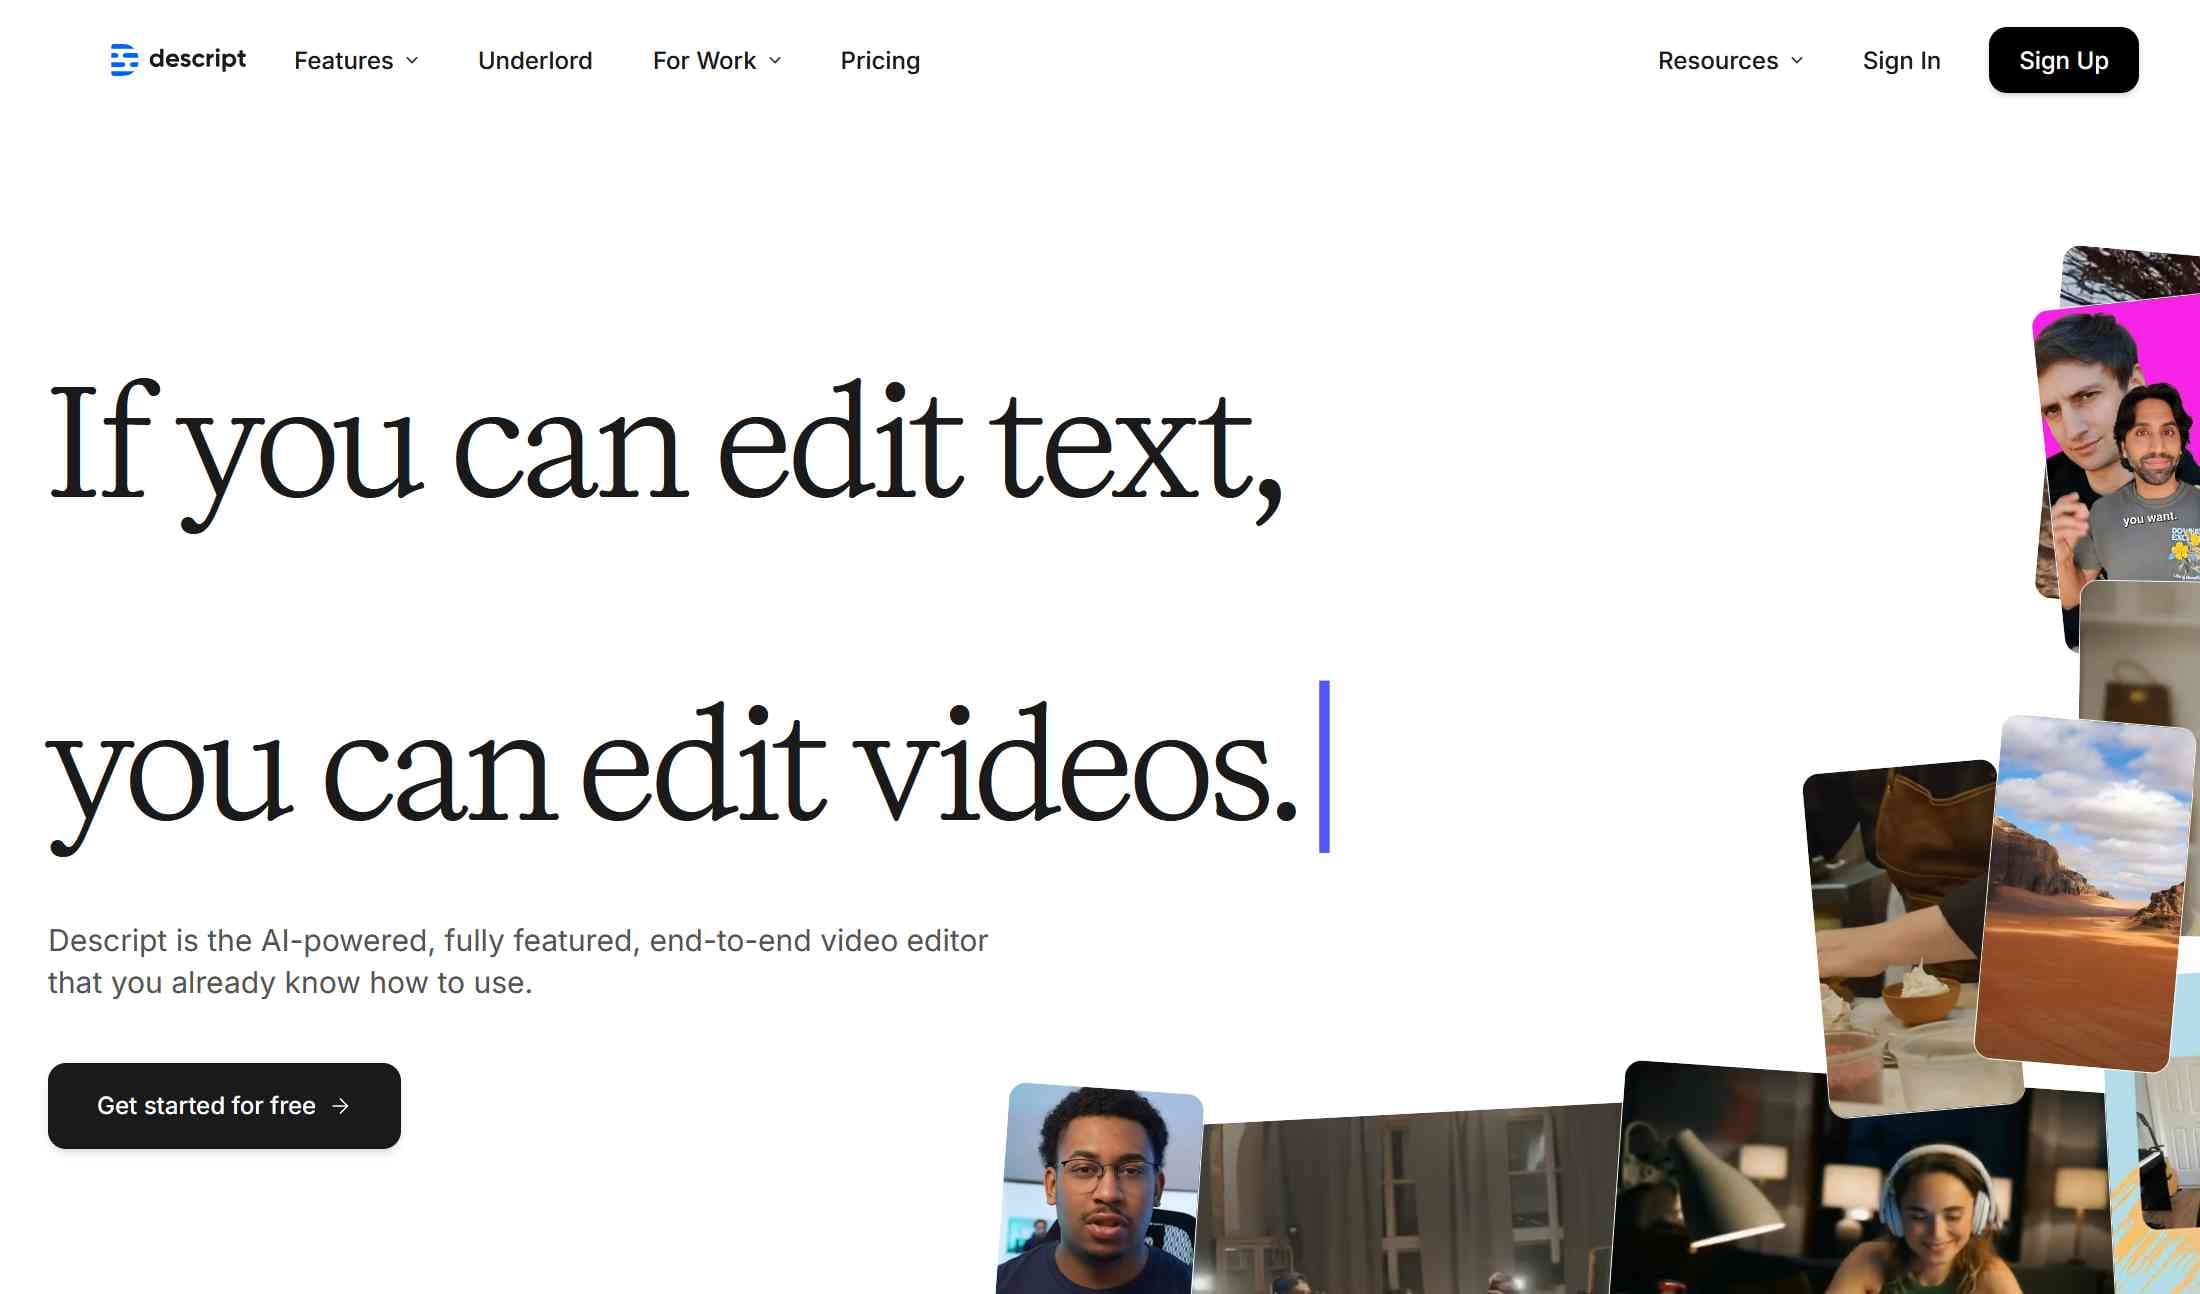Click the blue text cursor bar

tap(1324, 766)
